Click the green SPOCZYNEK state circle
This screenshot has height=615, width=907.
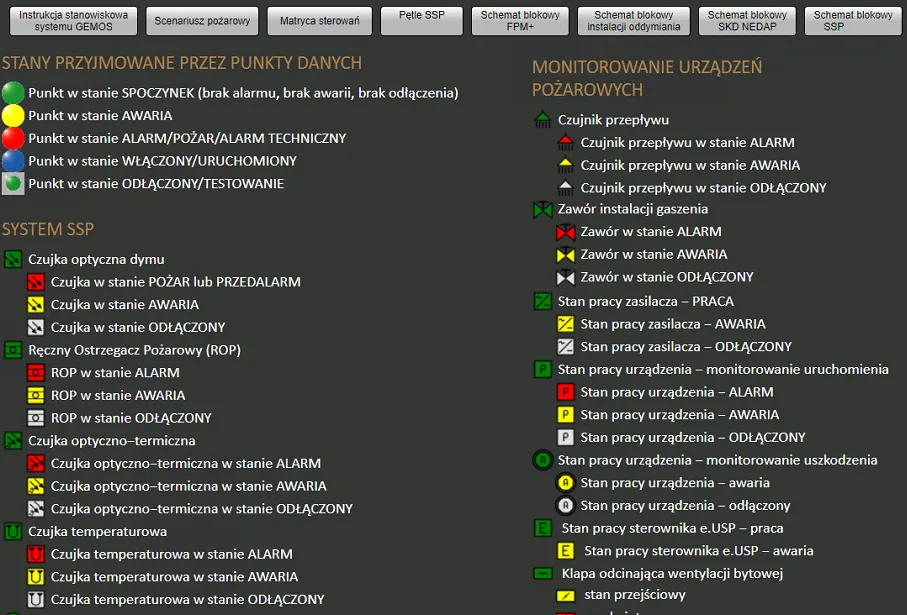[10, 93]
